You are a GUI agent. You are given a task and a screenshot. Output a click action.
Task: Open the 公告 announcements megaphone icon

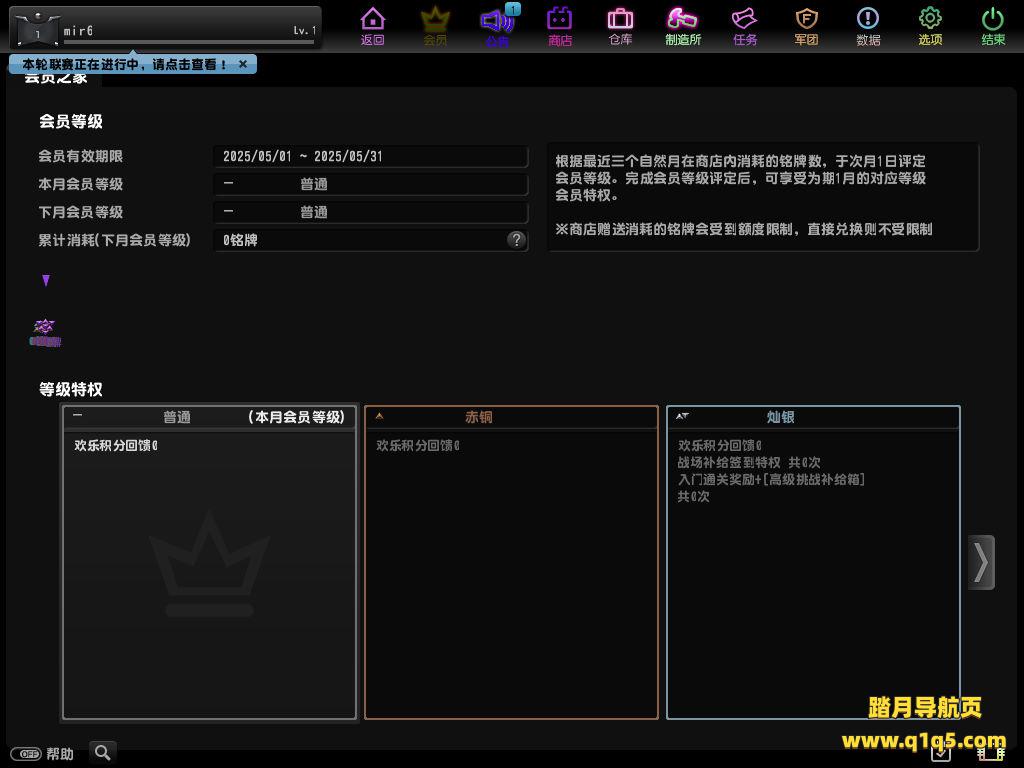pyautogui.click(x=497, y=25)
